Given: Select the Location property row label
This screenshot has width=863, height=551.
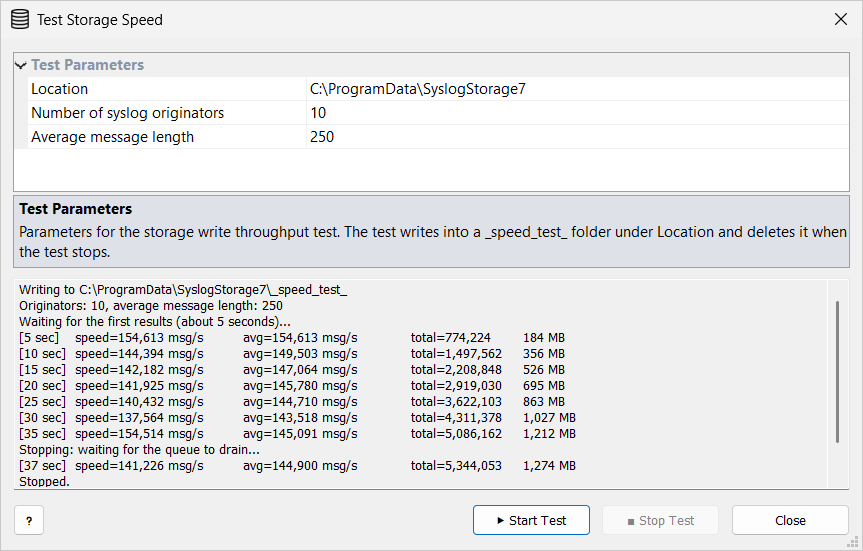Looking at the screenshot, I should pyautogui.click(x=59, y=89).
